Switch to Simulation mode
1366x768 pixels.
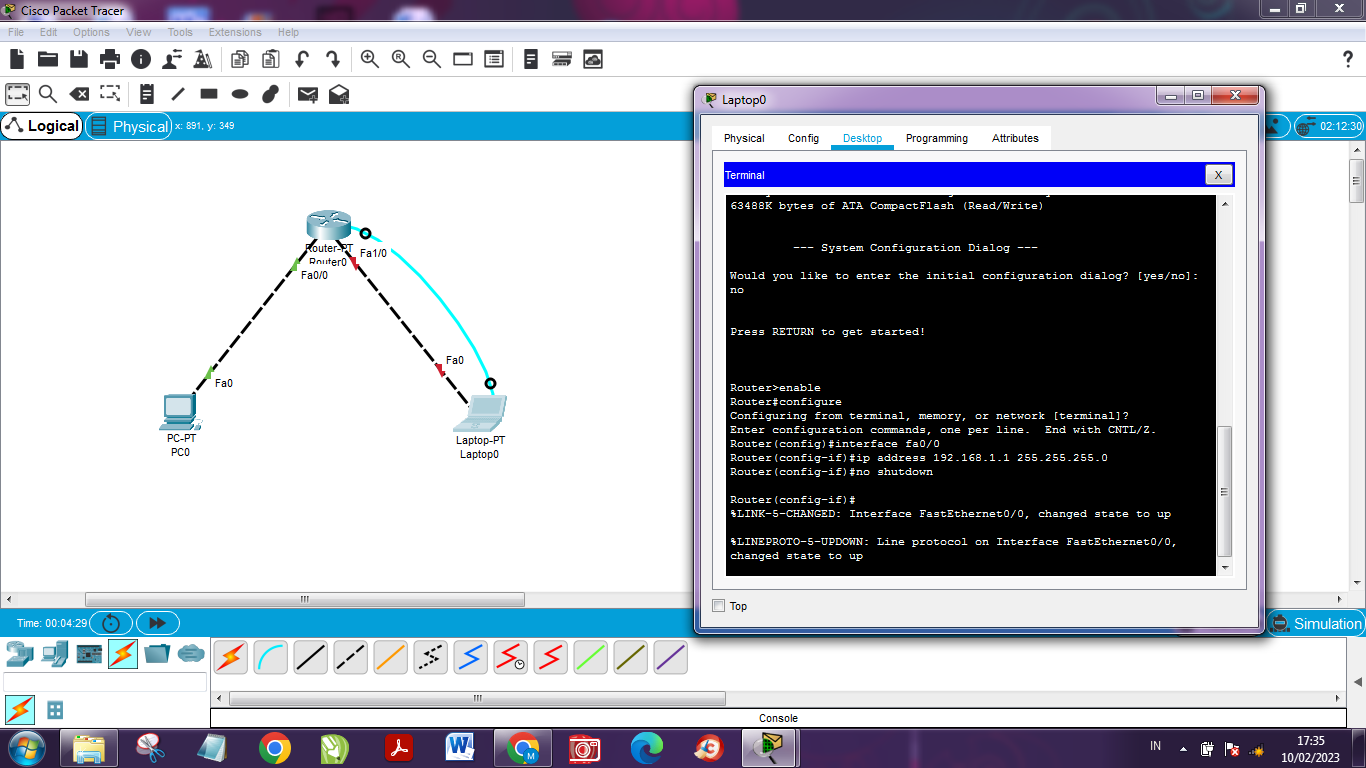1316,623
